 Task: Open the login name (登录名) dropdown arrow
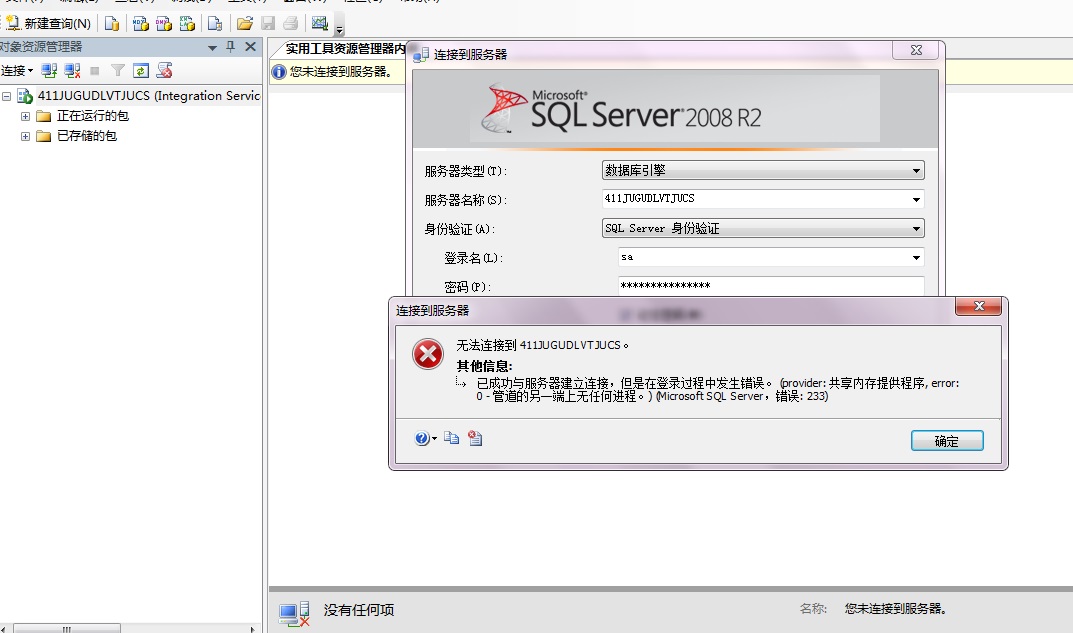click(x=916, y=258)
